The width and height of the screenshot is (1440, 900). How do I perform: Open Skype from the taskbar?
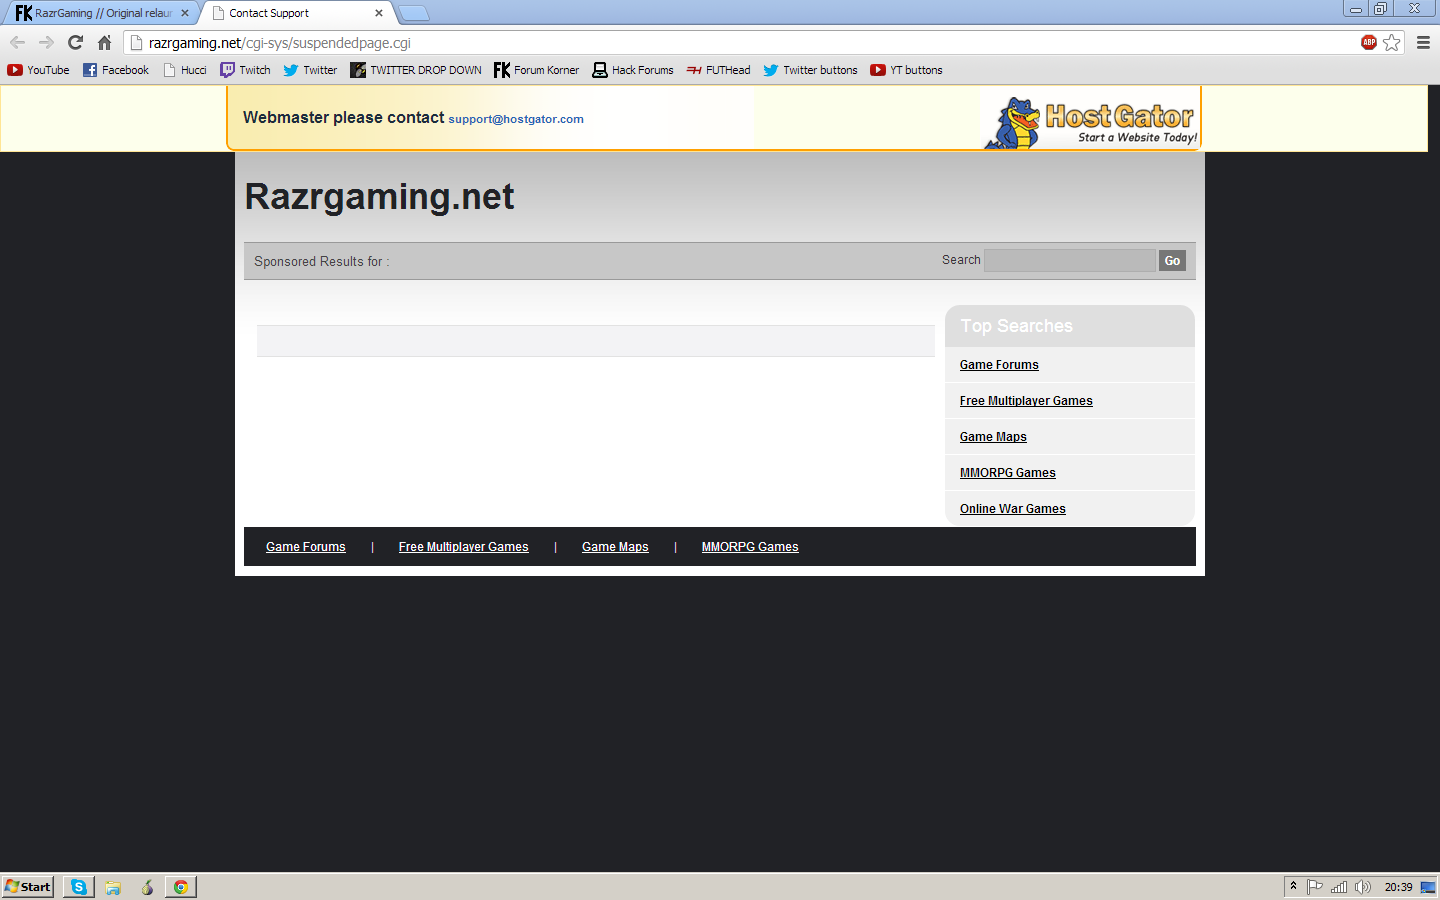[79, 887]
